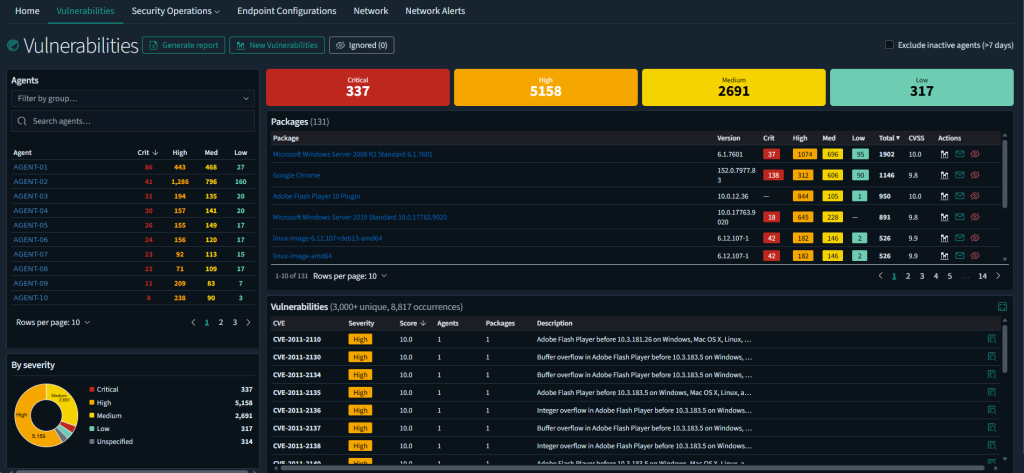Select the Vulnerabilities tab
Screen dimensions: 1024x473
point(85,11)
